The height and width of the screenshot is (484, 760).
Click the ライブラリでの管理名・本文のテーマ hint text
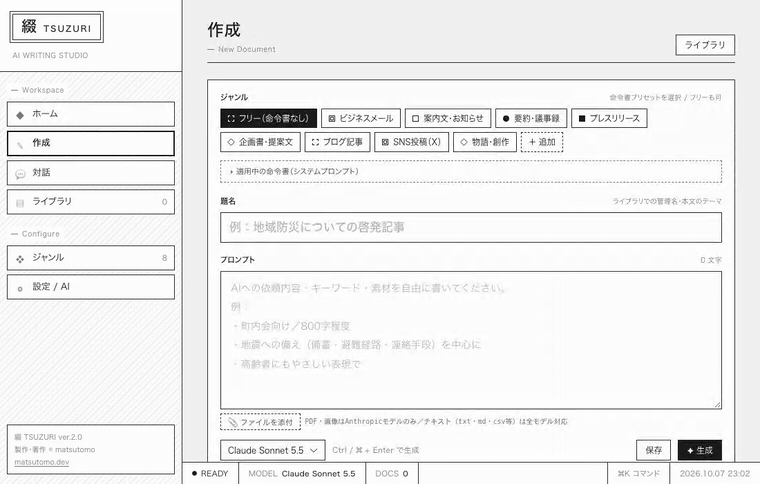667,201
